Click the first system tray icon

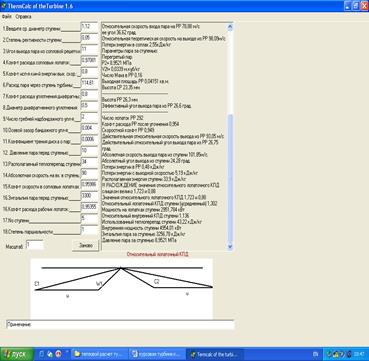click(329, 354)
